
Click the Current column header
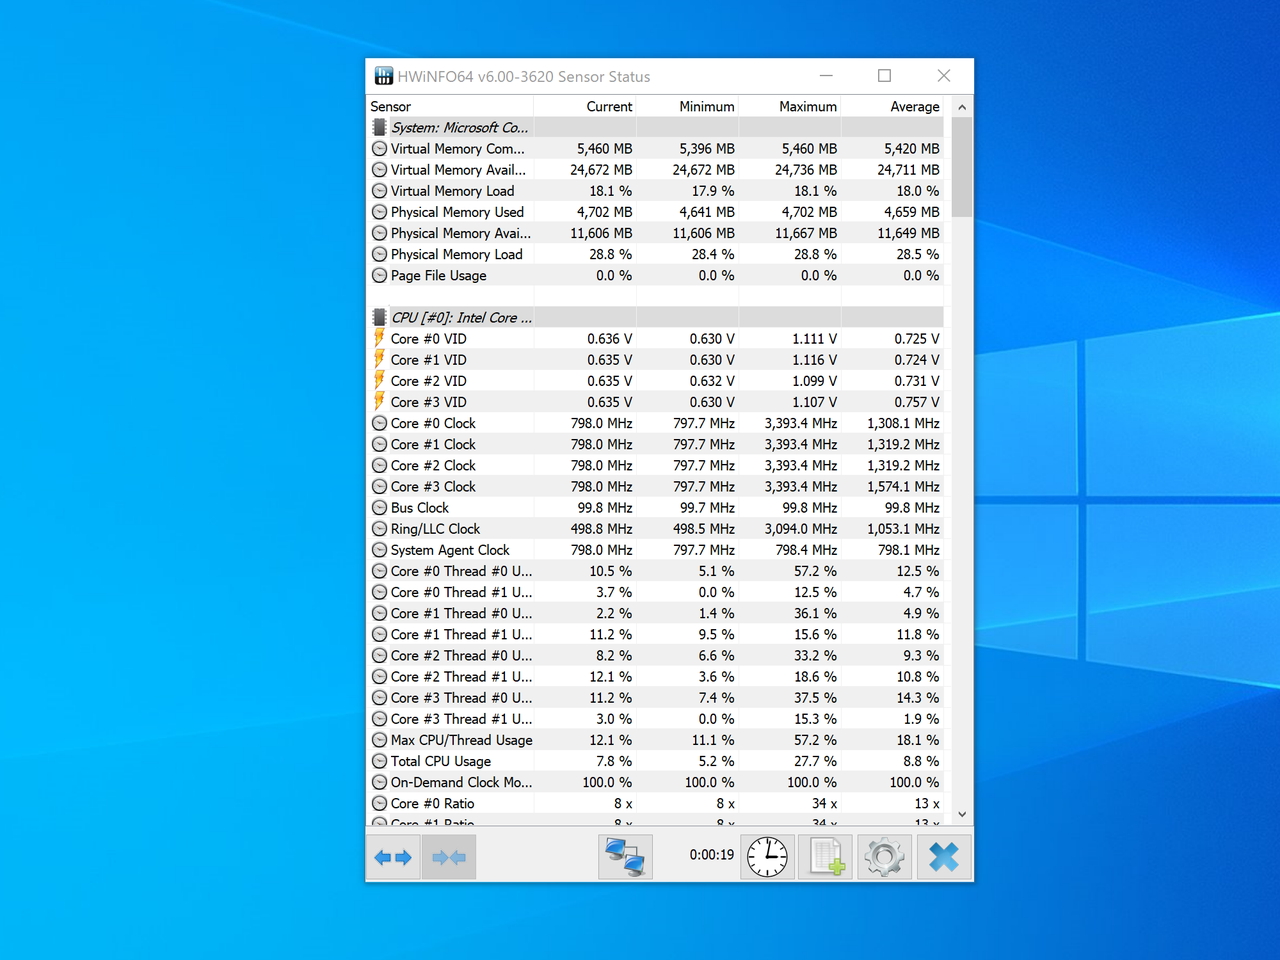coord(585,106)
